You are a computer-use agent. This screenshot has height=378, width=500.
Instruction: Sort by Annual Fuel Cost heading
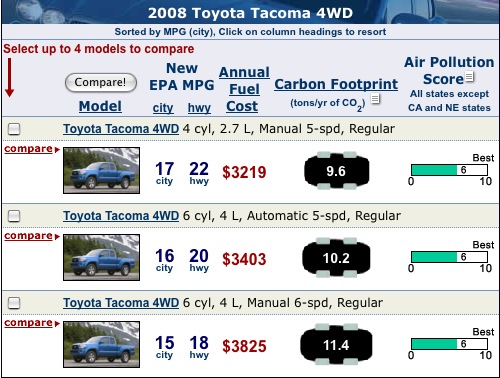(x=244, y=89)
